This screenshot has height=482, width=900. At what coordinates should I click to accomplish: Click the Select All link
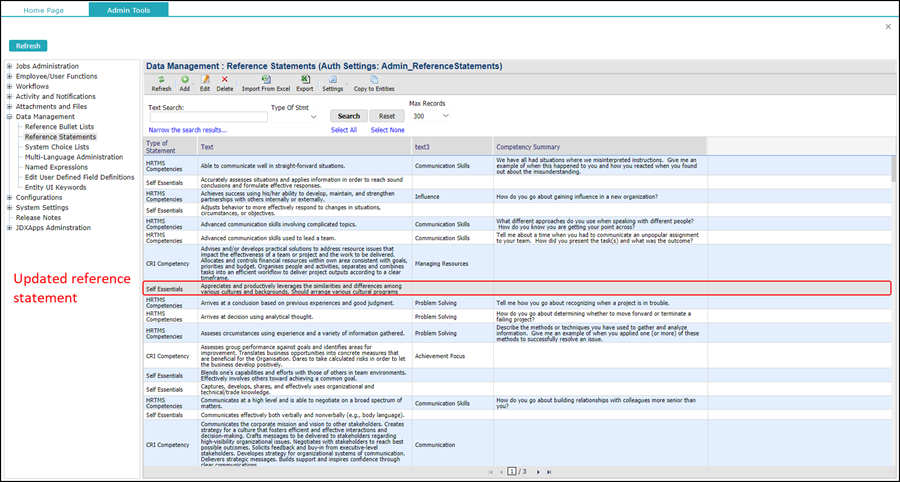[x=344, y=130]
